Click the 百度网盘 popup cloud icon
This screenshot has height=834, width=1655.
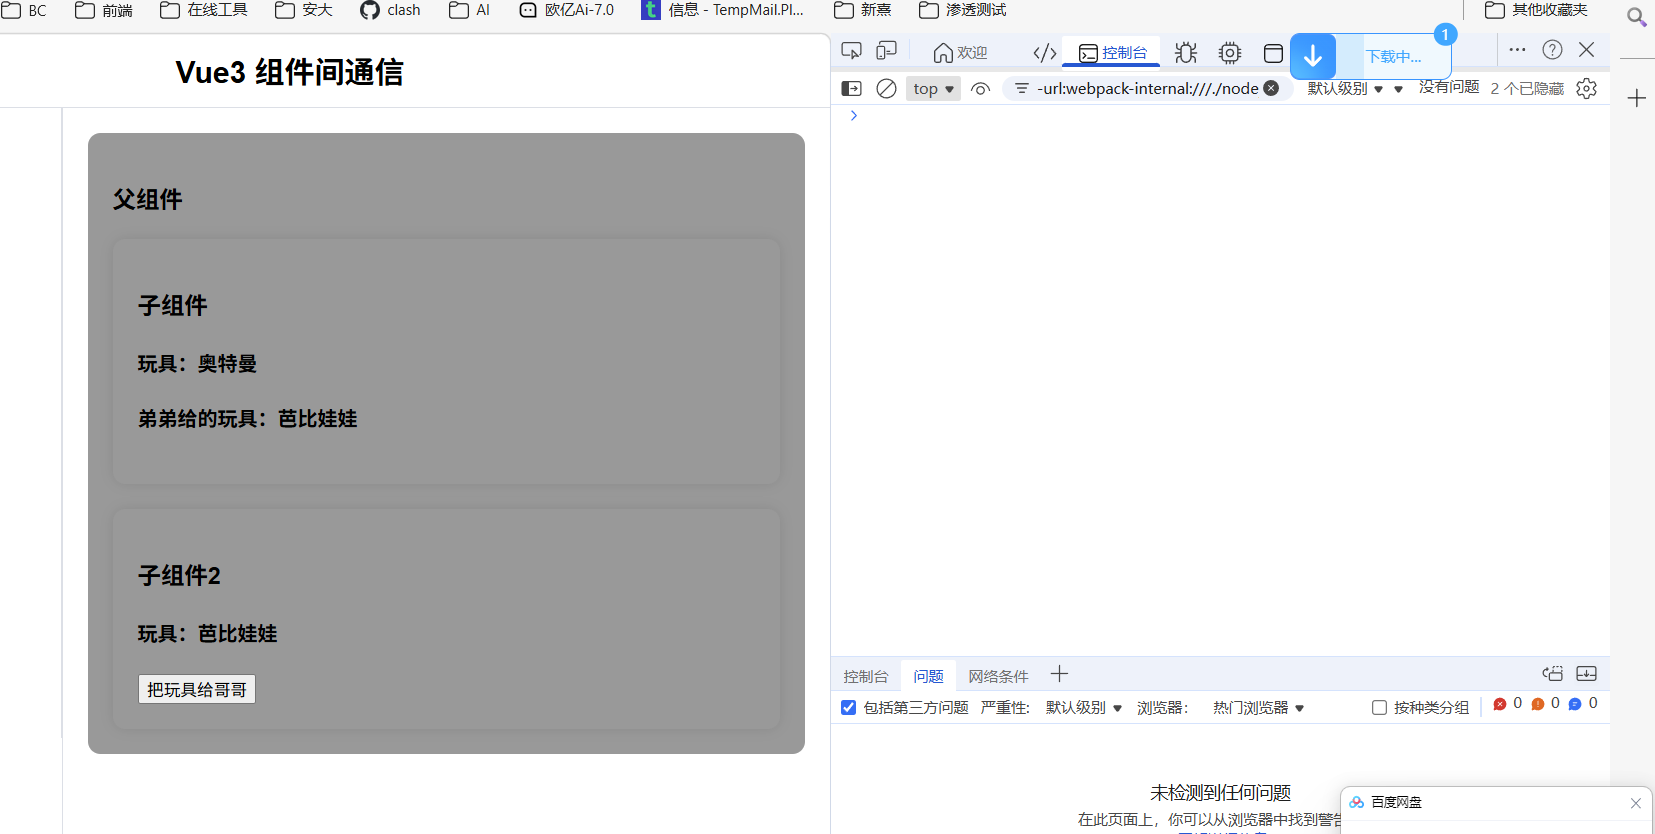[x=1356, y=802]
